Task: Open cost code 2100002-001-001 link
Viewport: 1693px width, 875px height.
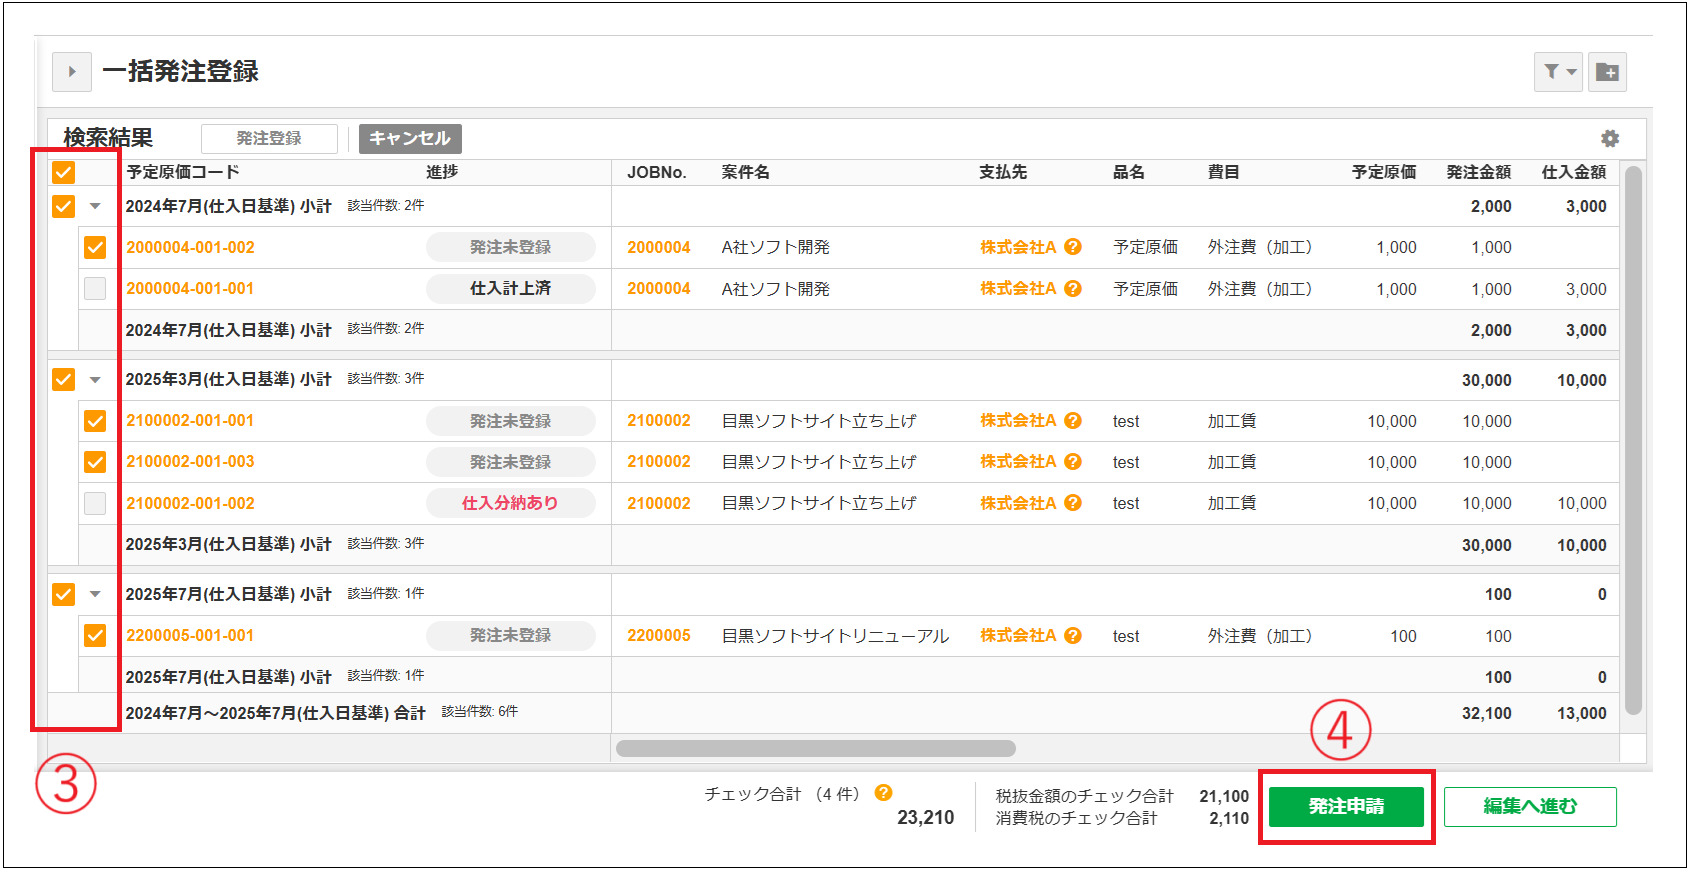Action: [x=190, y=421]
